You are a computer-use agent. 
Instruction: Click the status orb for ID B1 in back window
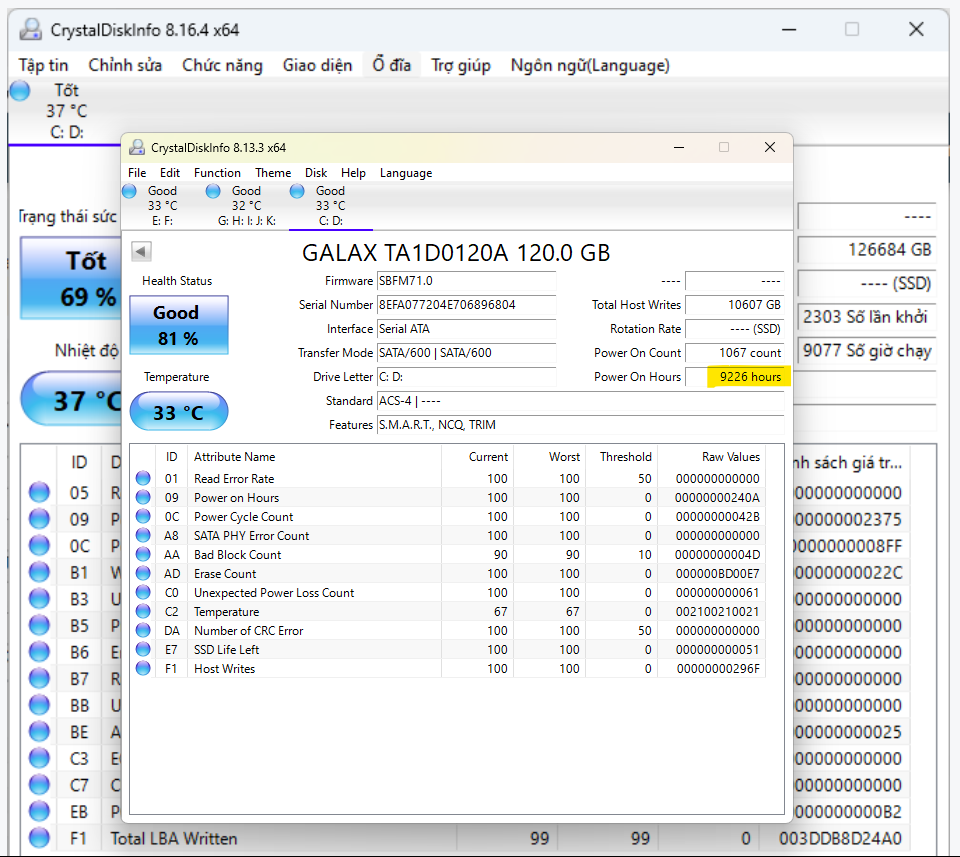[39, 572]
